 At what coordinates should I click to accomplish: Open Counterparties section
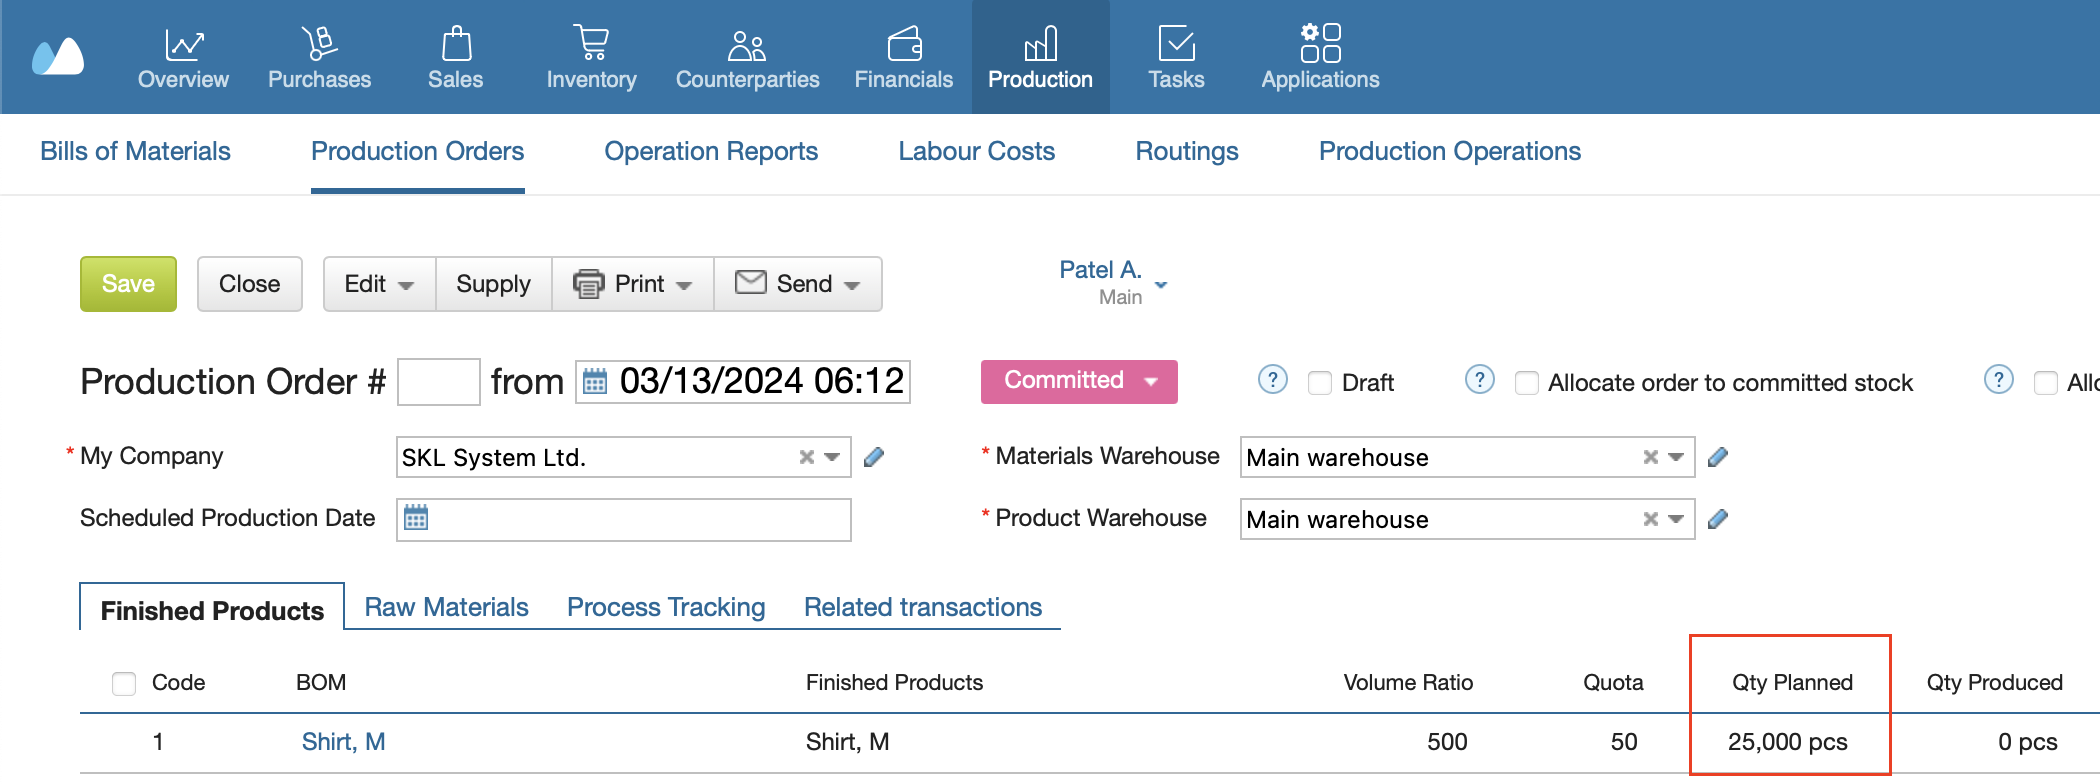pos(747,57)
